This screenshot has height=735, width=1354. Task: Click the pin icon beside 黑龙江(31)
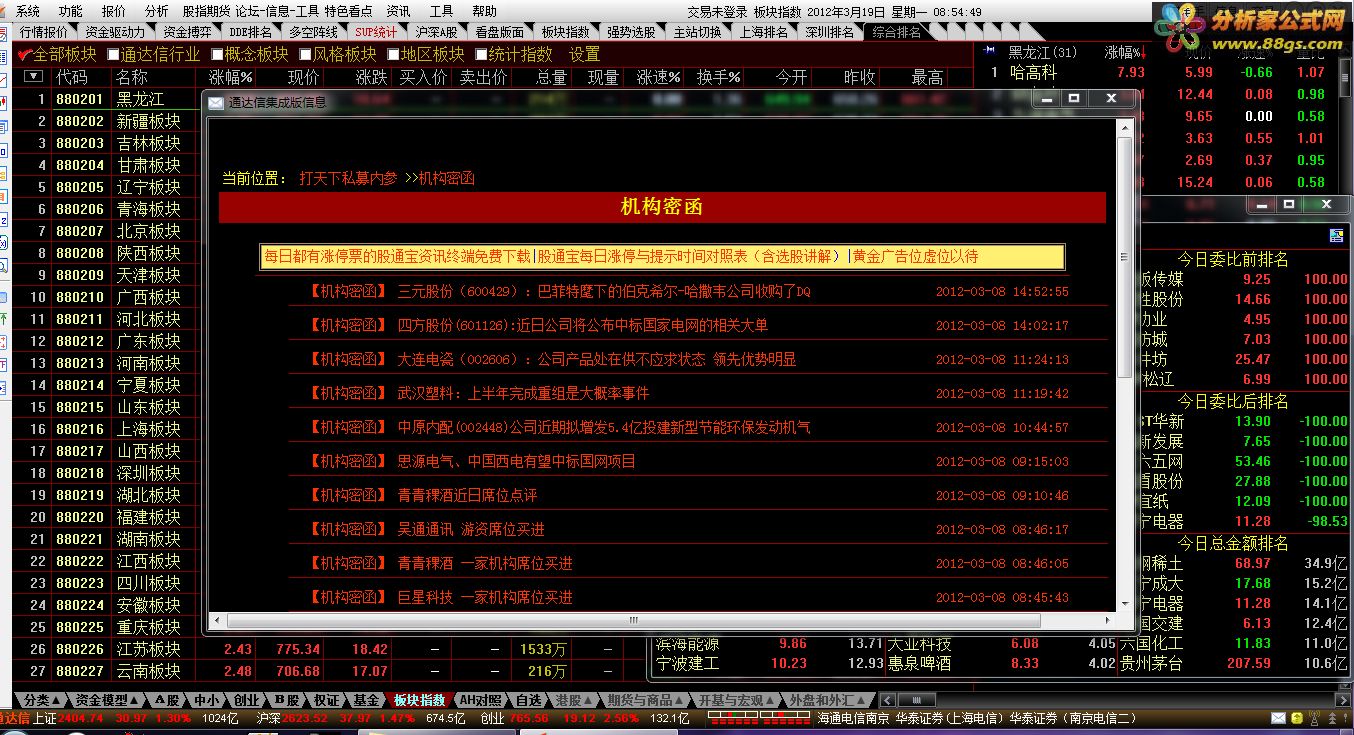click(x=990, y=51)
